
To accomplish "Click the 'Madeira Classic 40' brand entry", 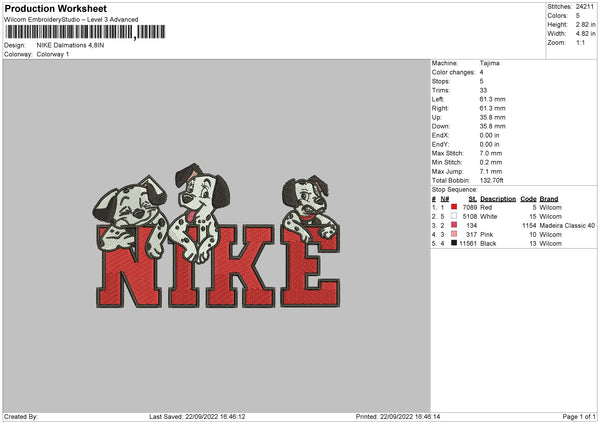I will 567,226.
